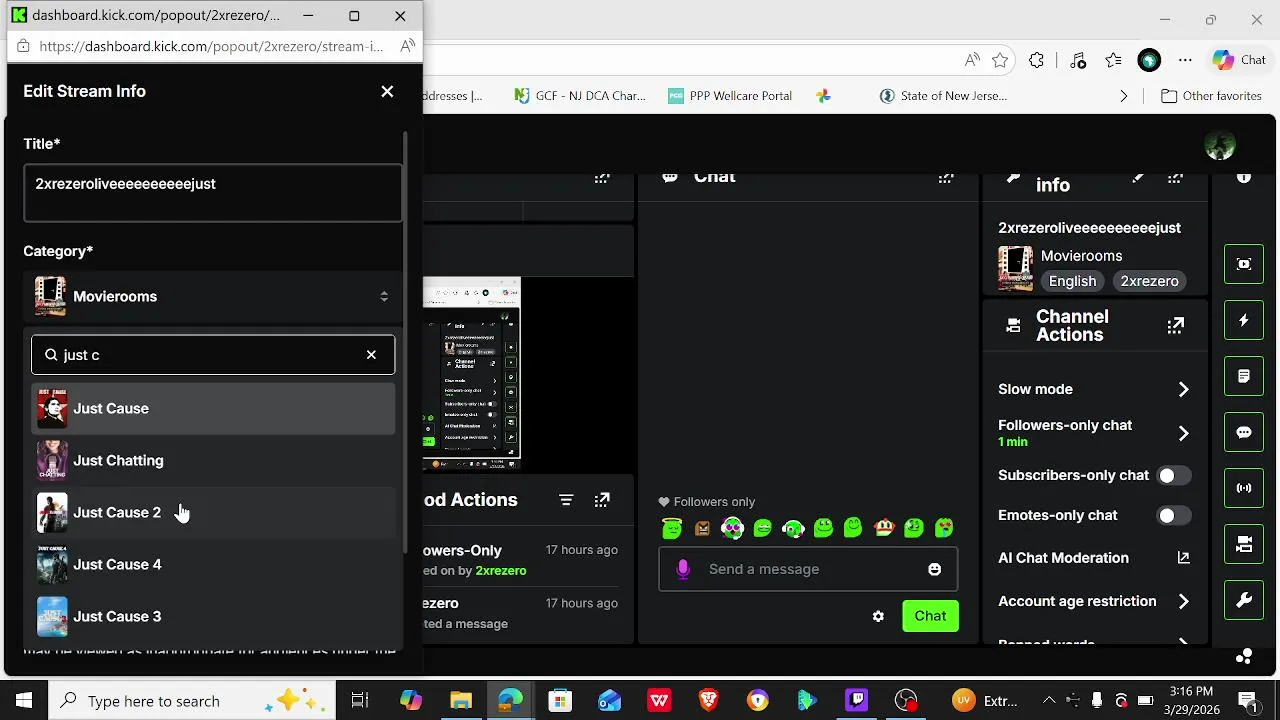Open the wrench tools sidebar panel
This screenshot has width=1280, height=720.
click(1244, 600)
